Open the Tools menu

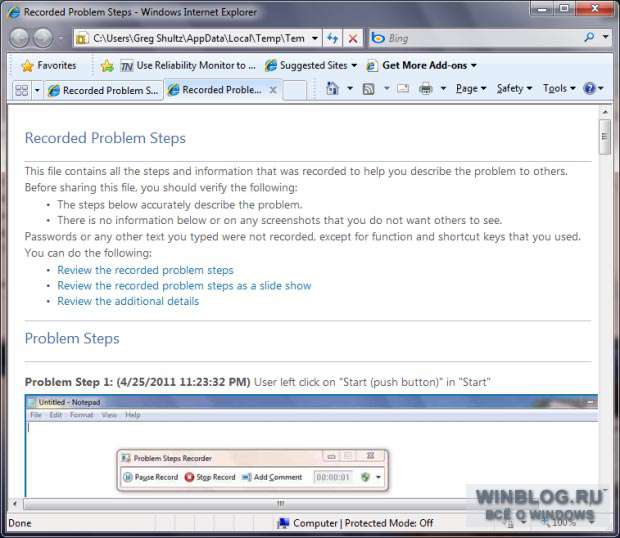pyautogui.click(x=559, y=89)
